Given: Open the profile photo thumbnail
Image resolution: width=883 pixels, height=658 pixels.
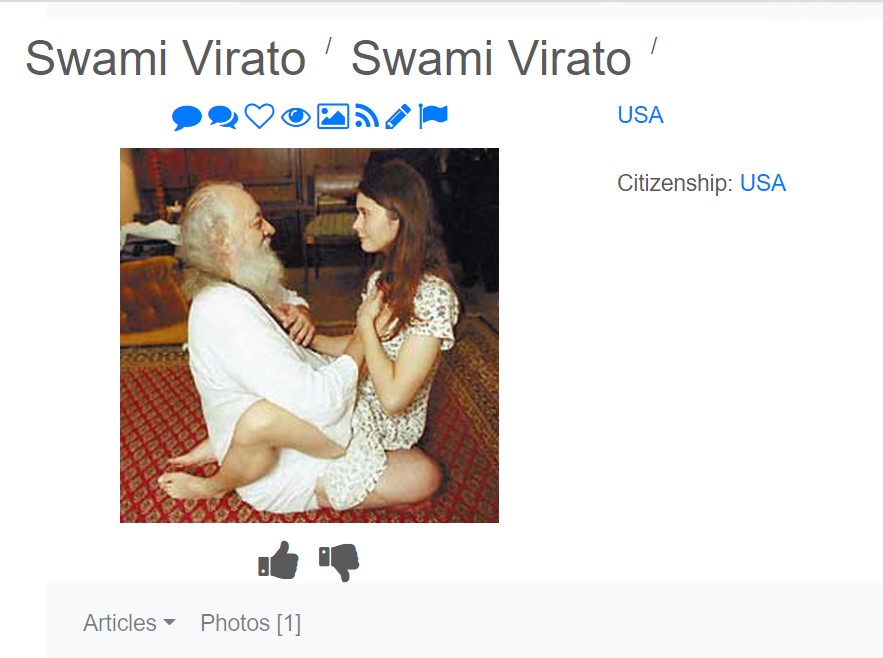Looking at the screenshot, I should click(x=309, y=335).
